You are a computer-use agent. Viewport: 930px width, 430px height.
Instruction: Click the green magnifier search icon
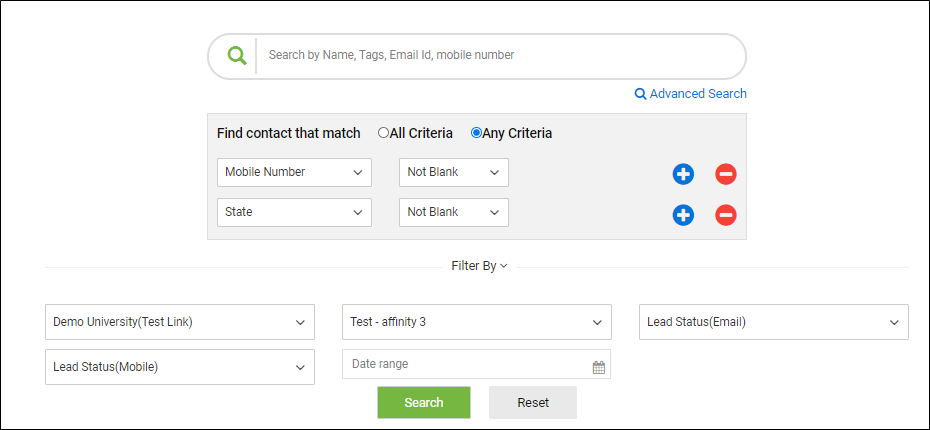pos(237,56)
